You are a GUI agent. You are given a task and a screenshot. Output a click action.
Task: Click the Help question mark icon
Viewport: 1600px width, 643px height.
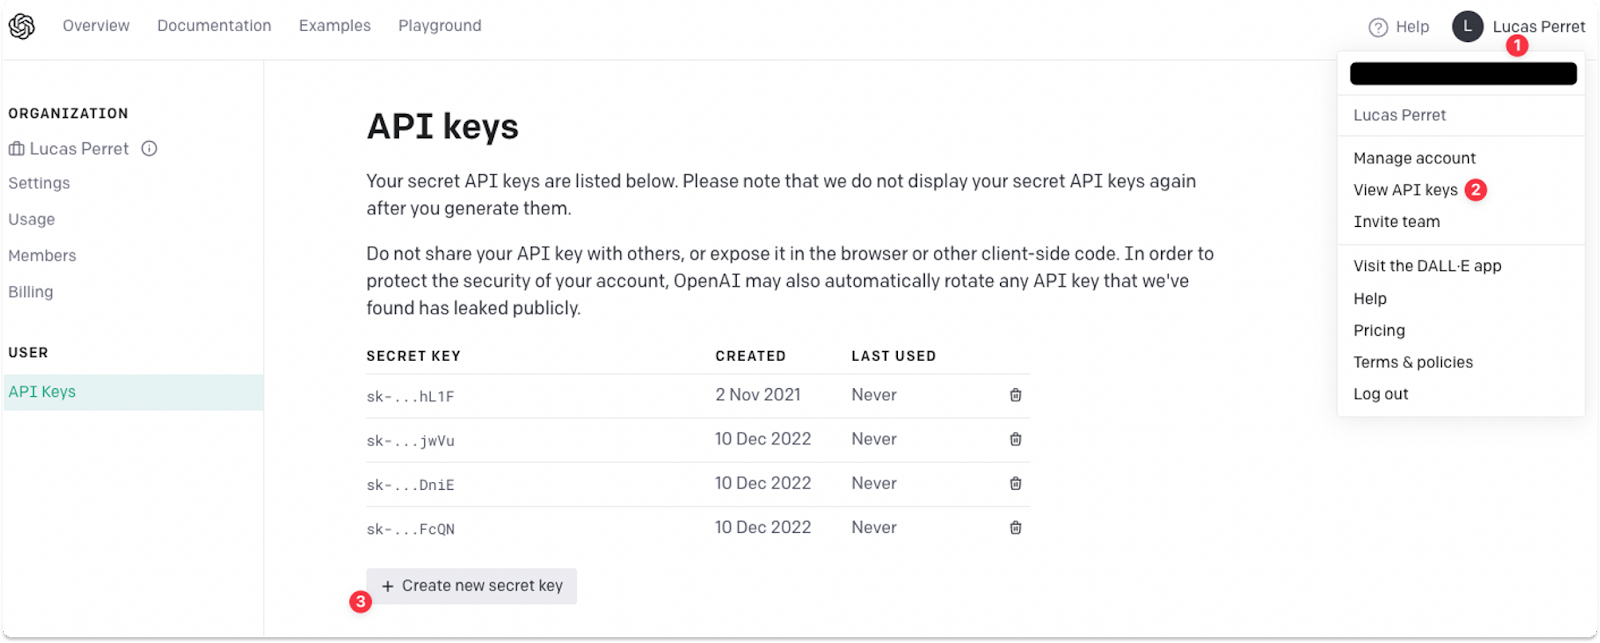coord(1378,27)
